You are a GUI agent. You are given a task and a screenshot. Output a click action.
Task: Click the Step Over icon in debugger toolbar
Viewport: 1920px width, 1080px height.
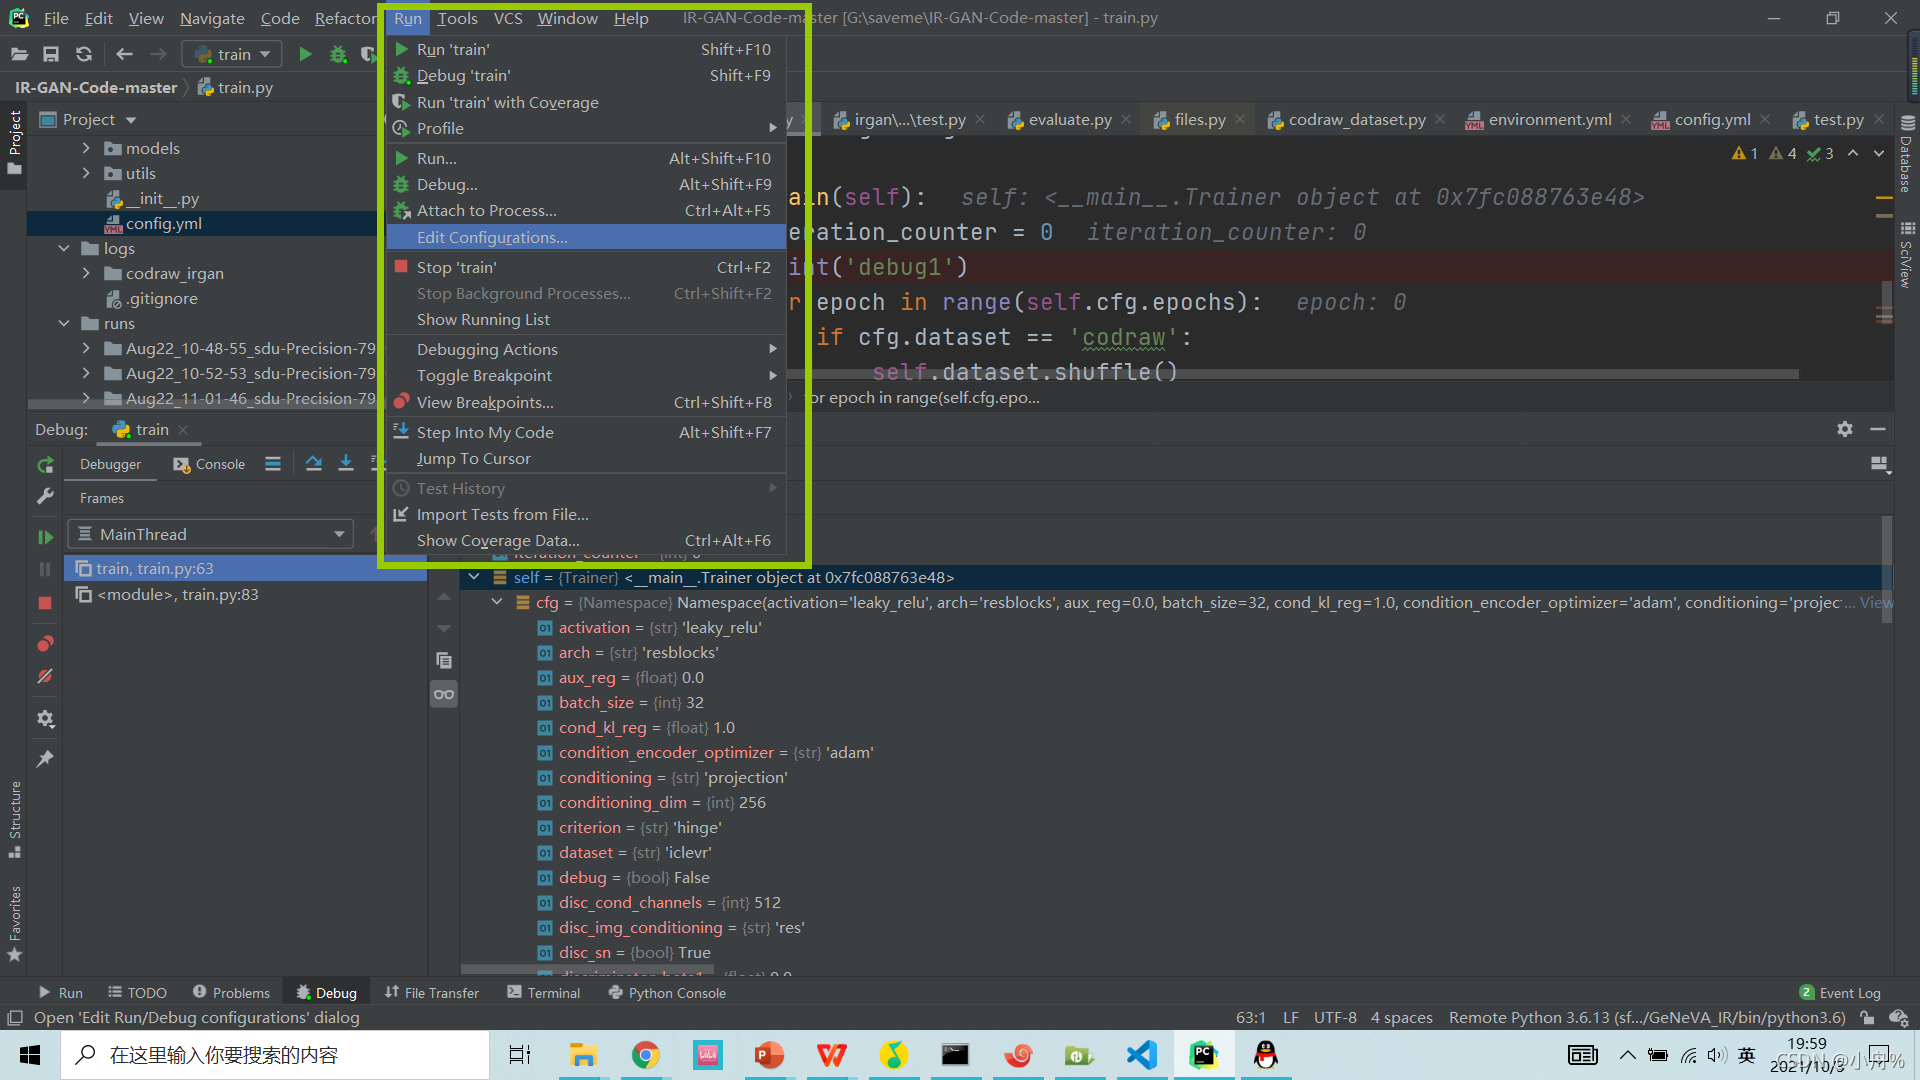tap(314, 463)
